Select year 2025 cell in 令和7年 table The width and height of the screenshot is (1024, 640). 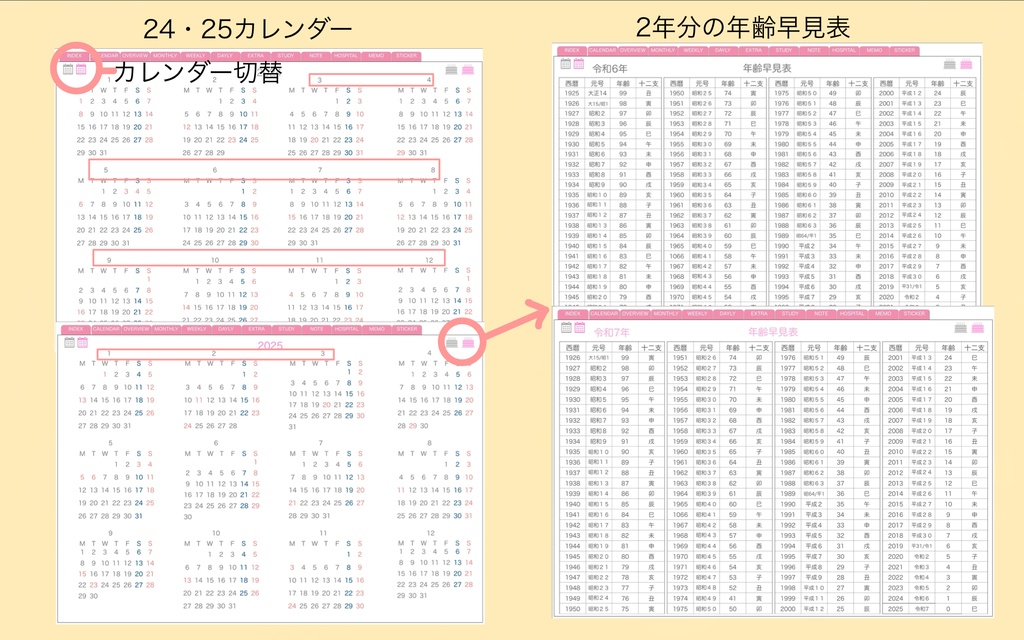click(895, 609)
